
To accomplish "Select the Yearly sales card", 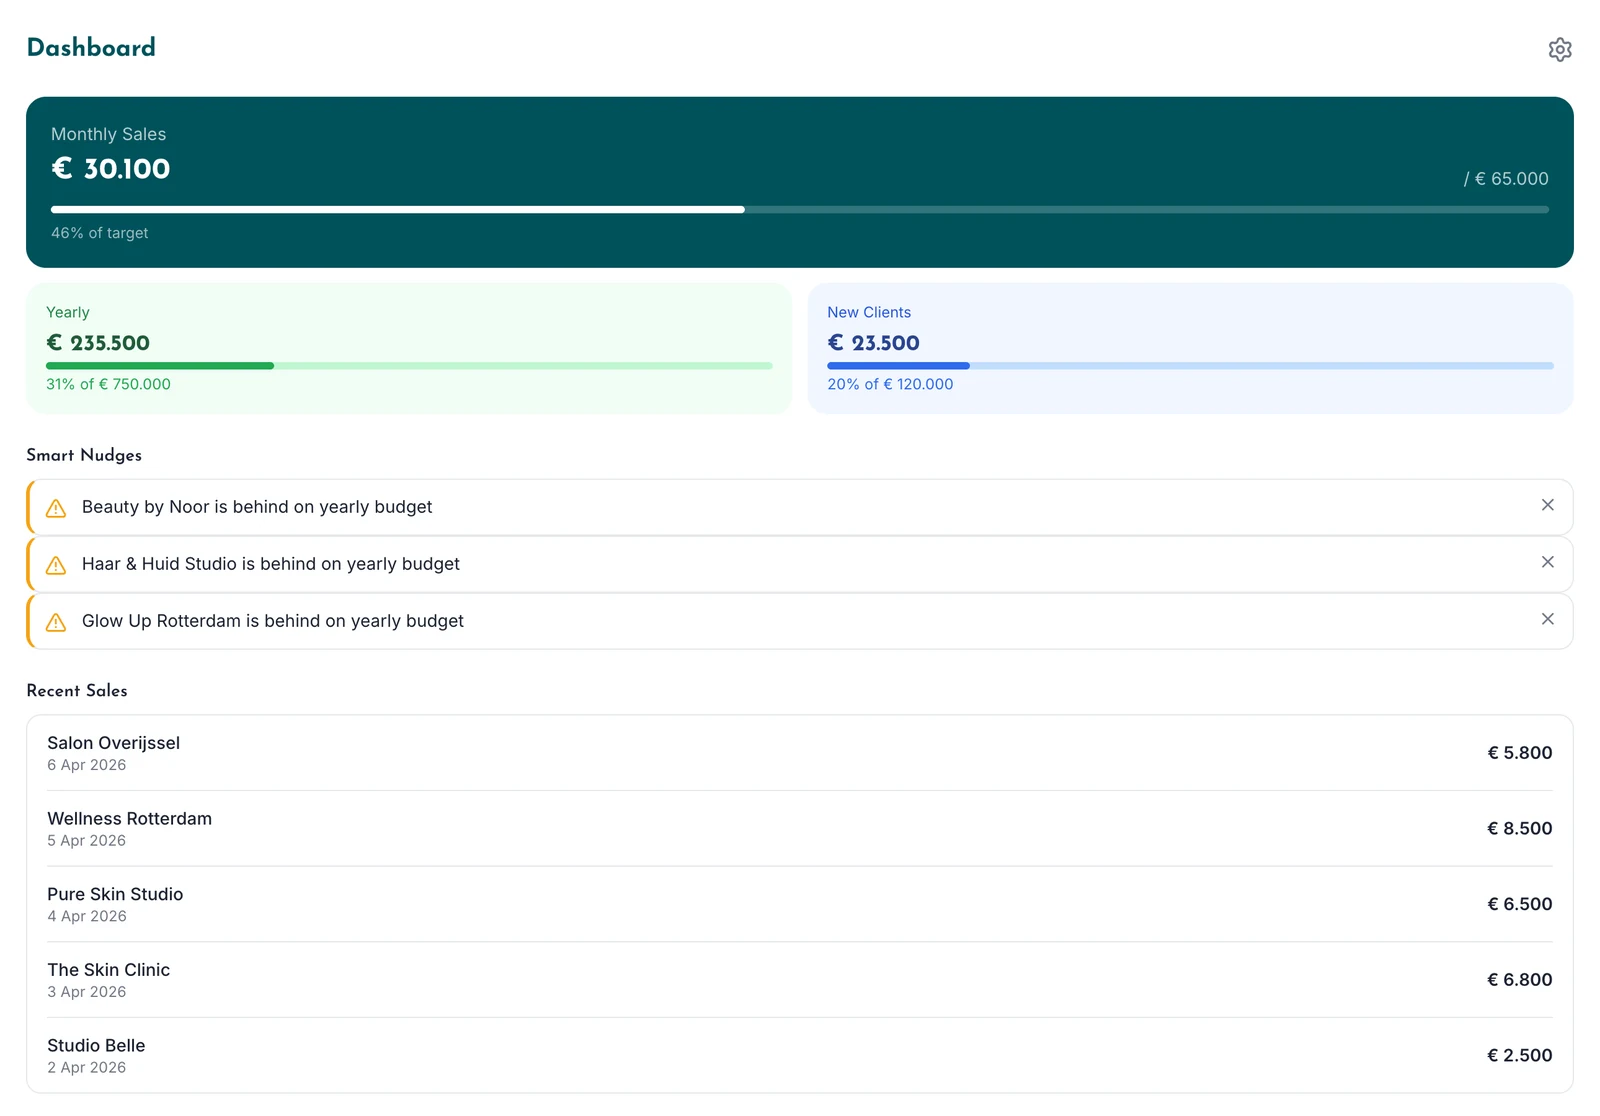I will (409, 348).
